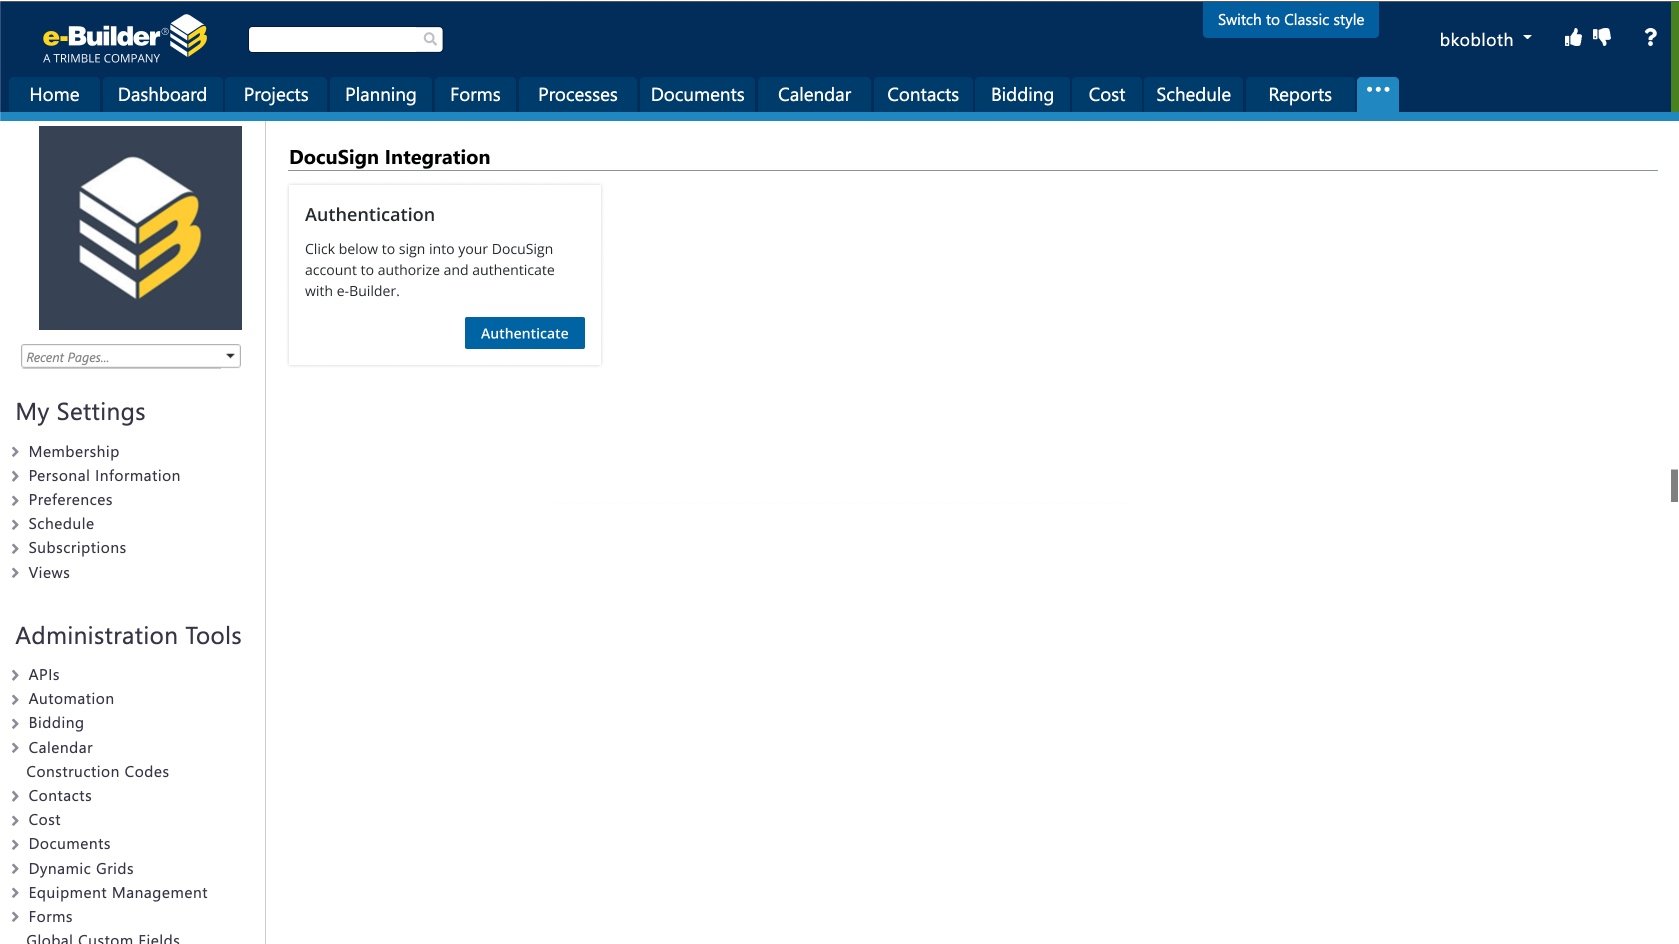Screen dimensions: 1679x944
Task: Select the Cost tab
Action: click(1106, 95)
